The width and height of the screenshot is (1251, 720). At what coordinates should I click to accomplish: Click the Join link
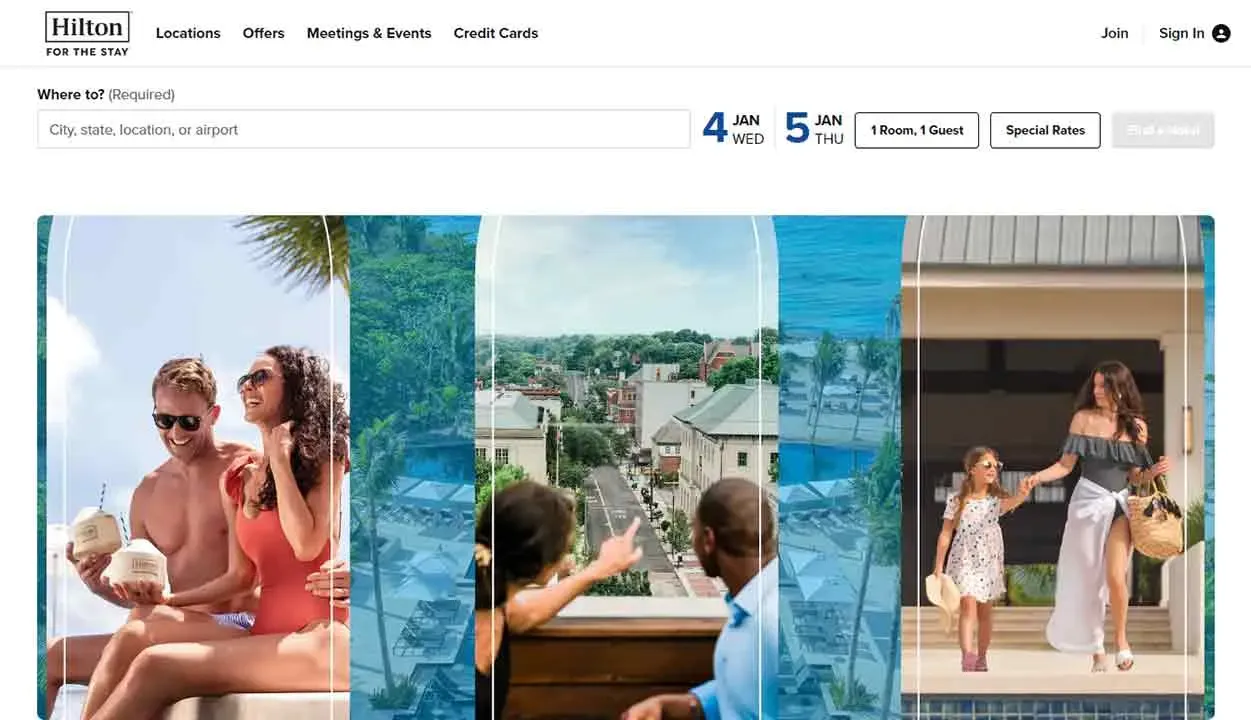(1115, 33)
